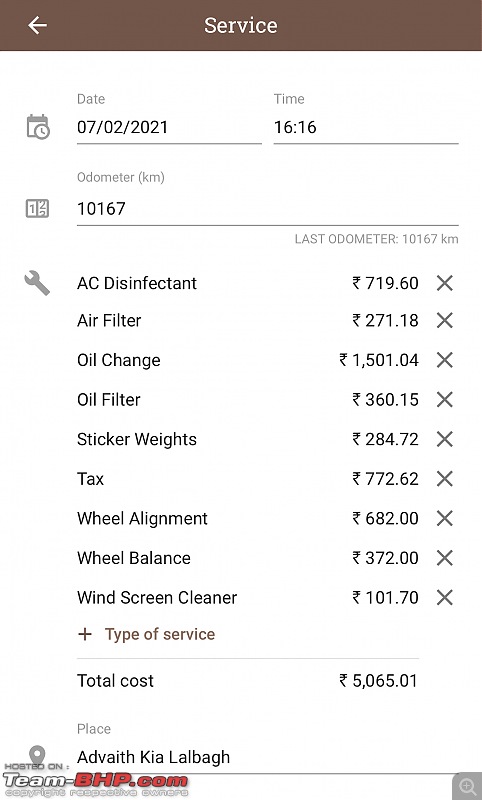
Task: Tap the odometer counter icon
Action: pos(37,209)
